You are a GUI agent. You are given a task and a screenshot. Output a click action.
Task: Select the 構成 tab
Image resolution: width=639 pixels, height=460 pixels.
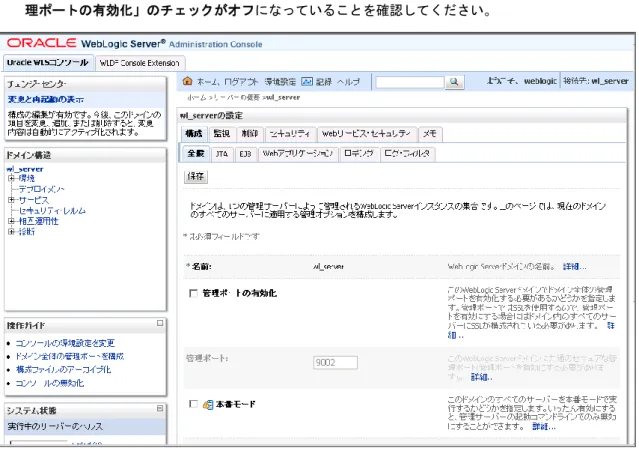click(x=194, y=134)
